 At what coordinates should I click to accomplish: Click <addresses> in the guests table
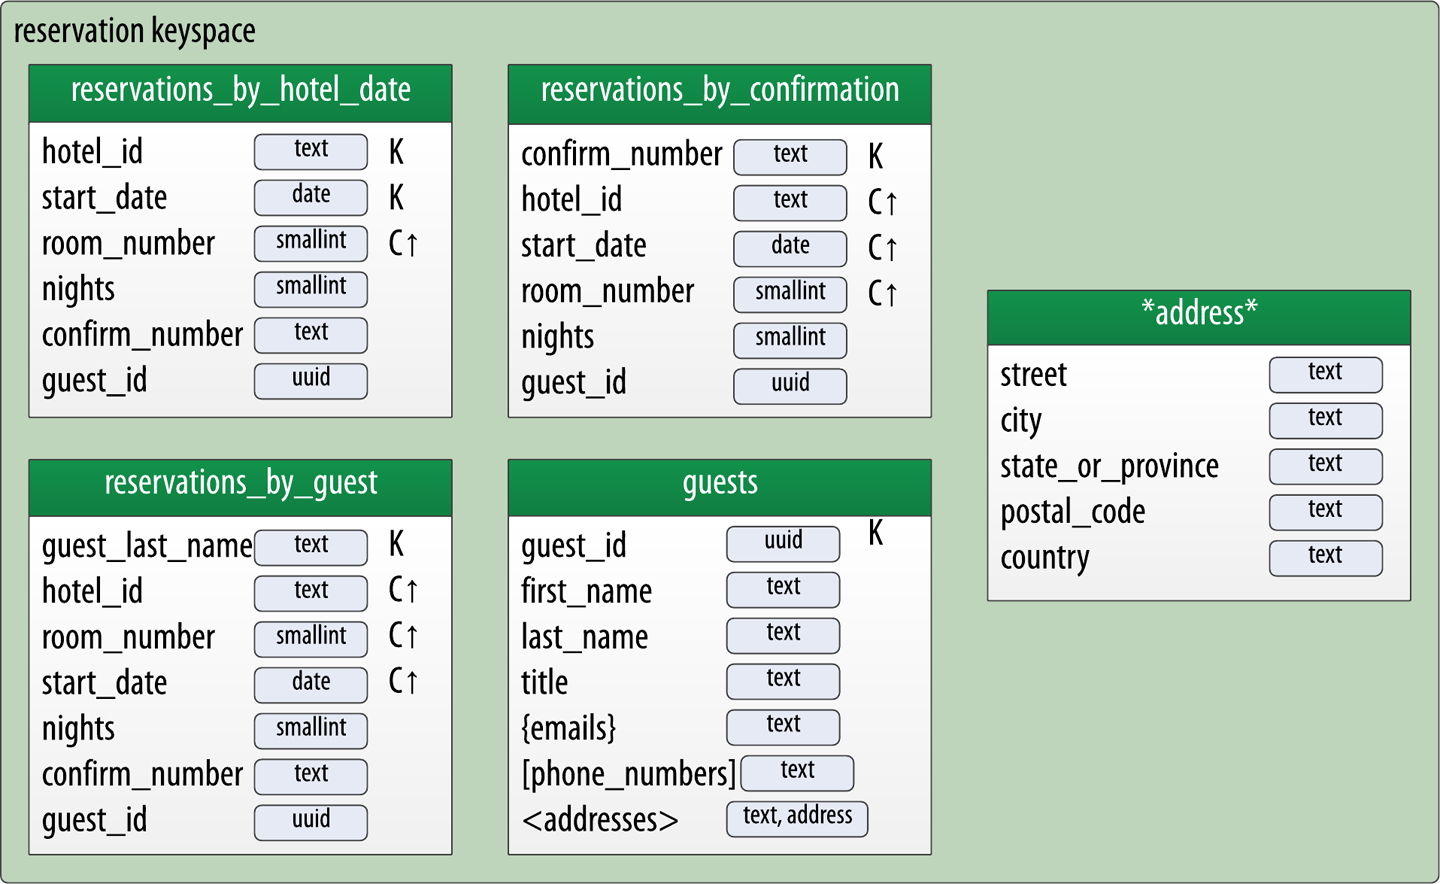600,821
